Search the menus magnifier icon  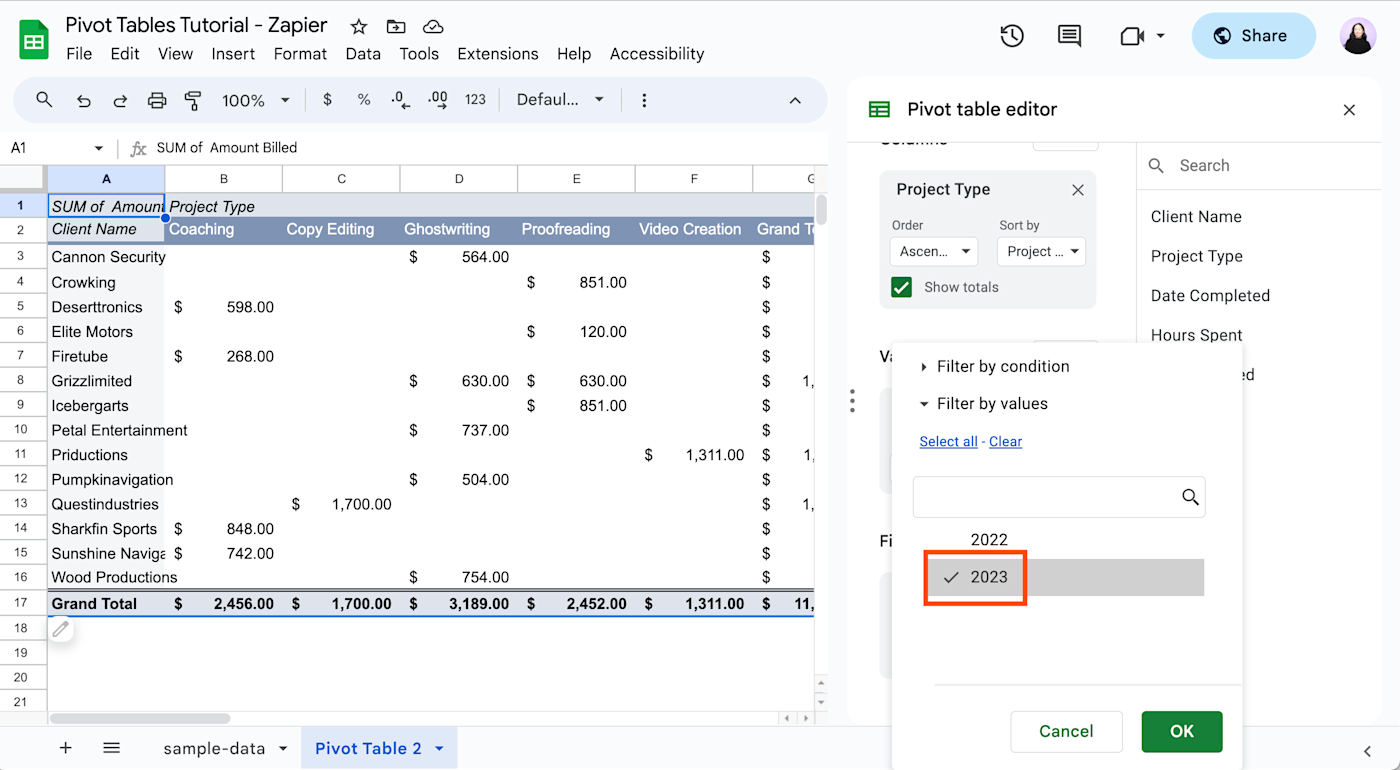click(x=44, y=100)
